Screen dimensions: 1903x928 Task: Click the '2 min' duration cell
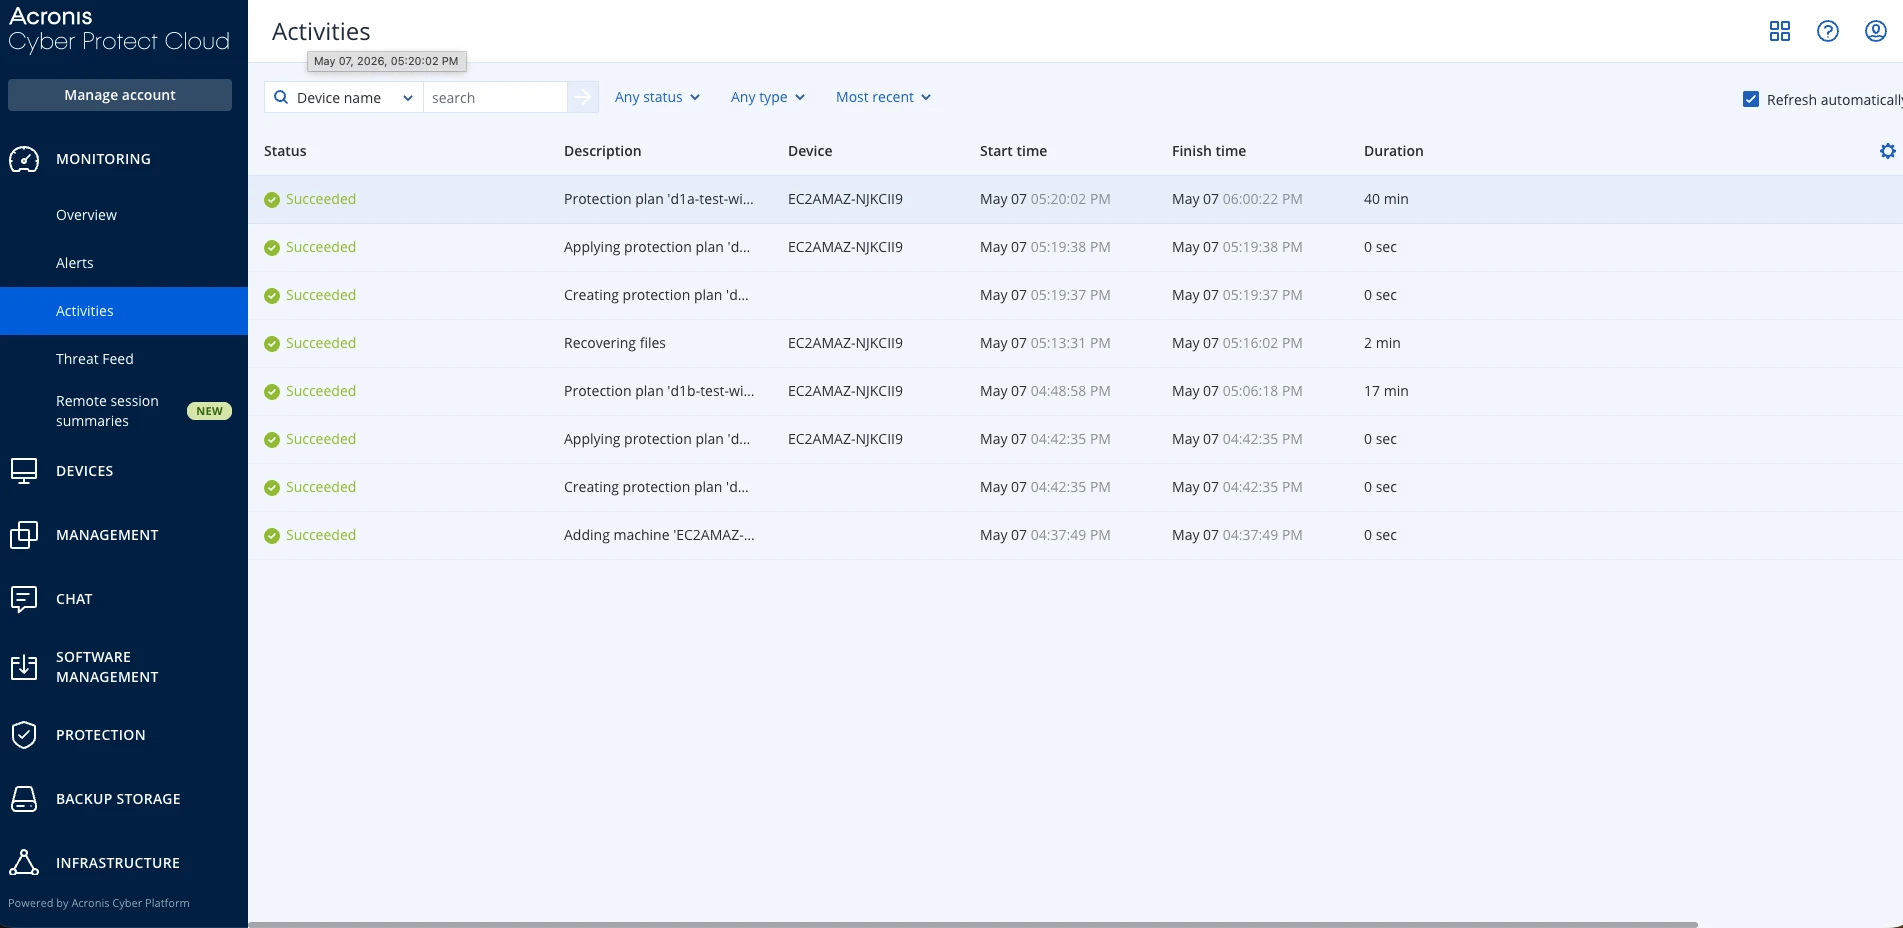coord(1382,343)
